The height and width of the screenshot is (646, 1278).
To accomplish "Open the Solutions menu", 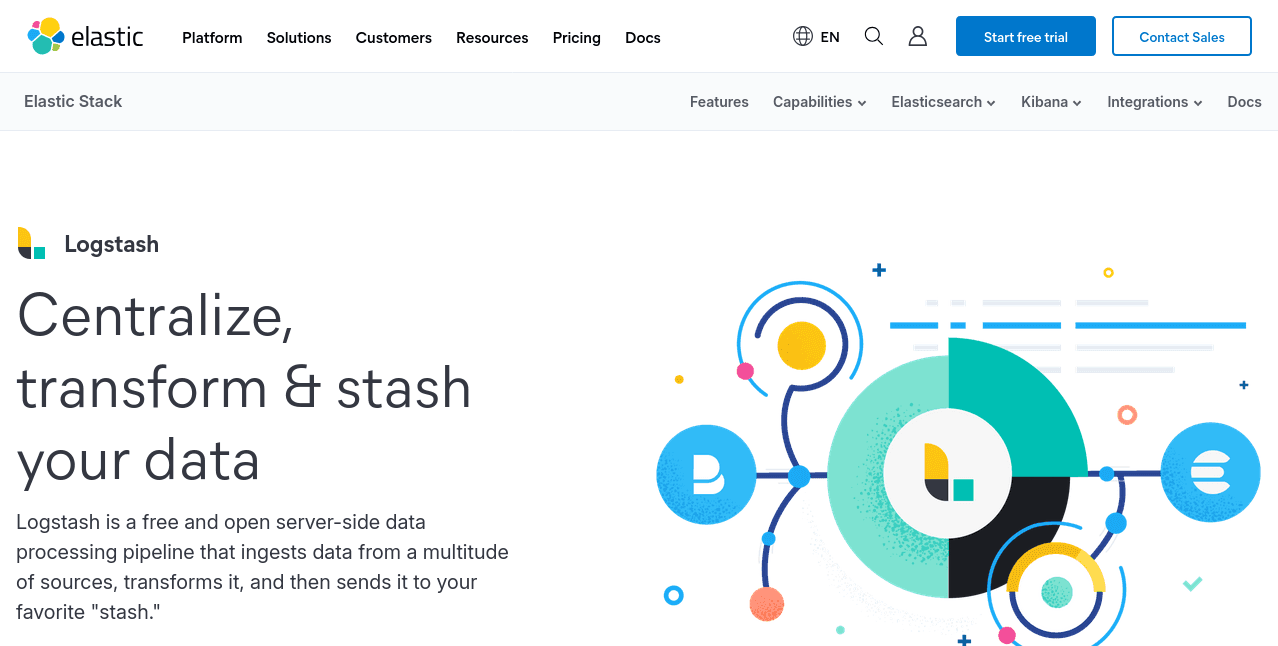I will coord(299,38).
